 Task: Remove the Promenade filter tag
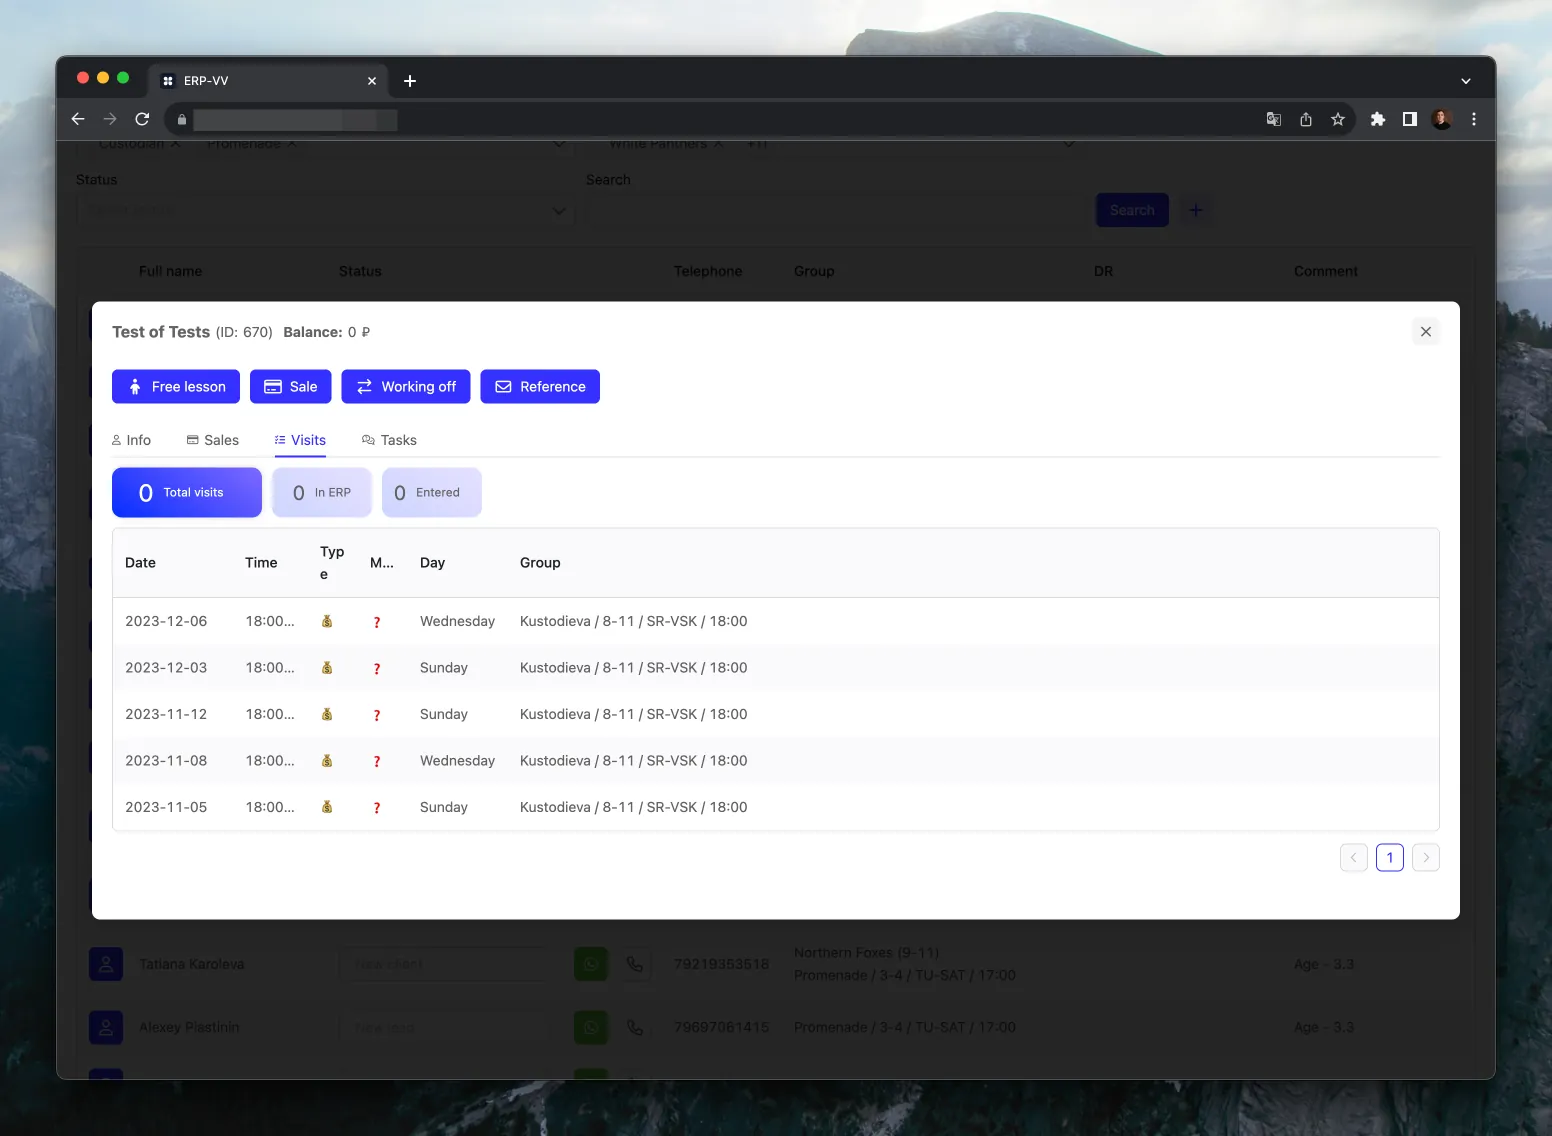[291, 143]
